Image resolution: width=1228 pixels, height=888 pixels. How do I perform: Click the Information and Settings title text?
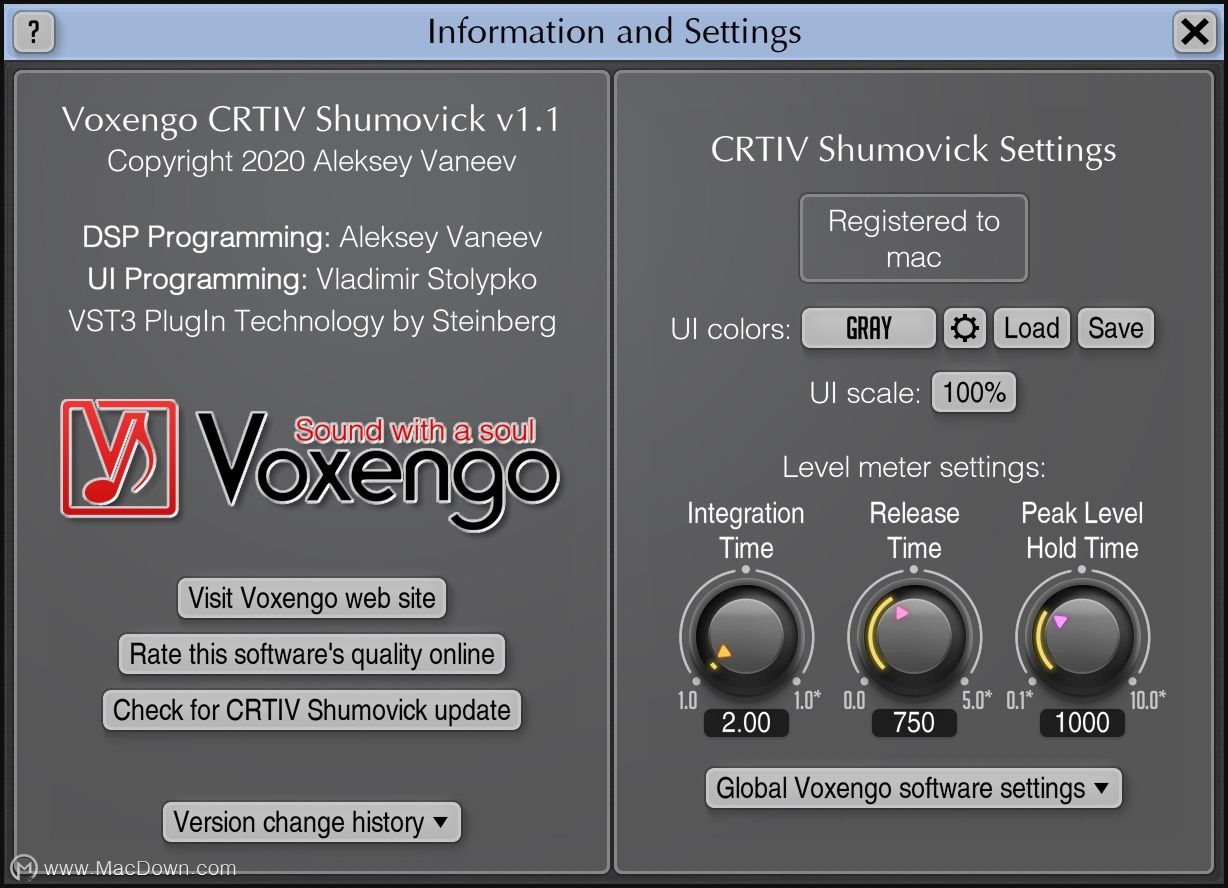[614, 32]
